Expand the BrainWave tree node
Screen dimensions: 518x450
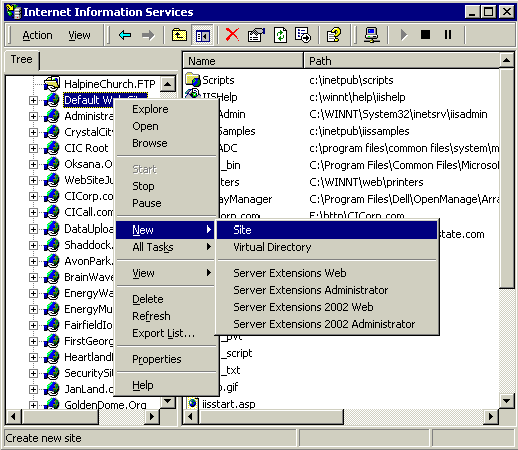pyautogui.click(x=33, y=277)
